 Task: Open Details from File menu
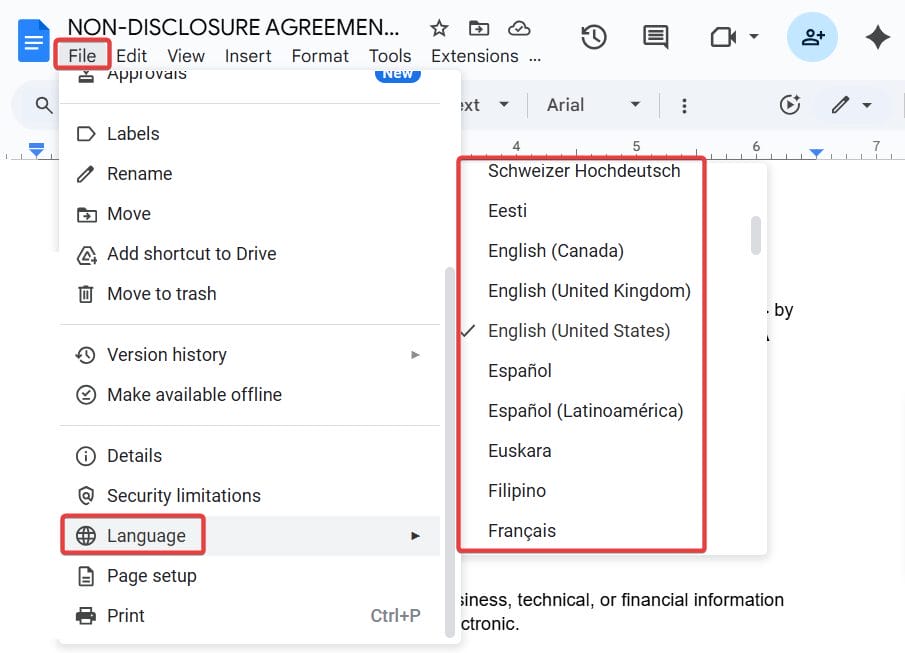point(250,456)
